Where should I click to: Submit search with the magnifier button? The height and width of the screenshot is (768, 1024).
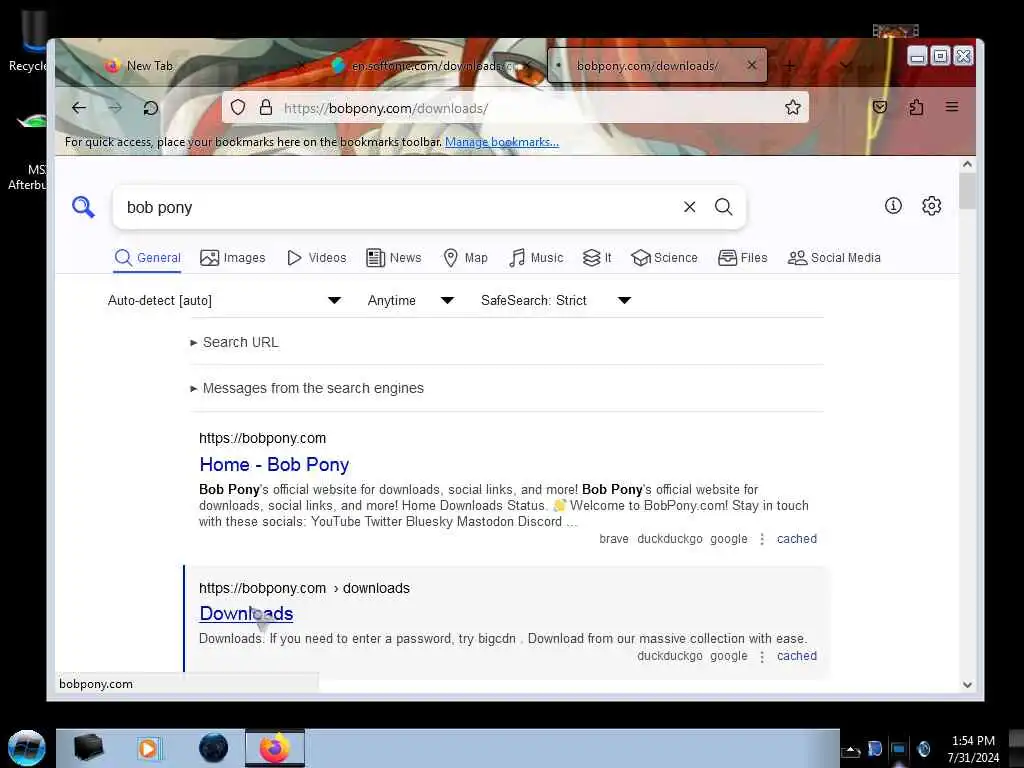tap(723, 206)
